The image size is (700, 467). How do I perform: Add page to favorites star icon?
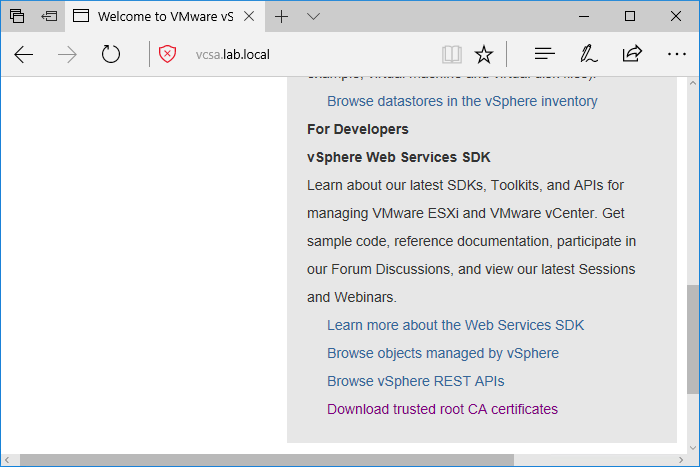[x=484, y=54]
